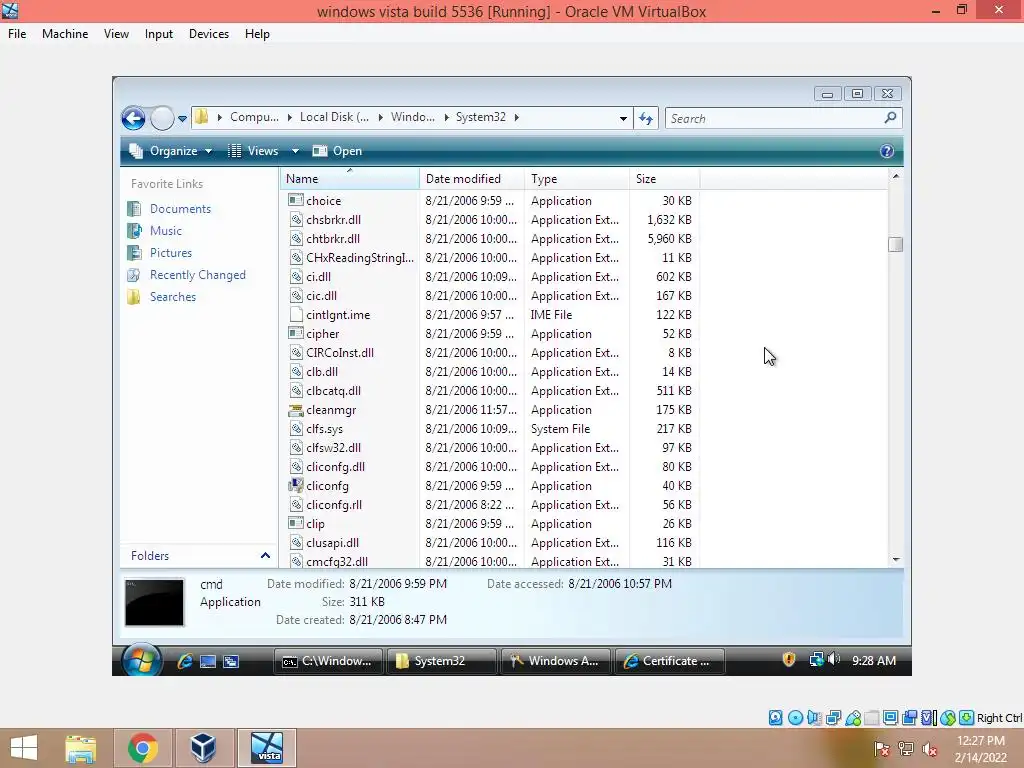Select file cic.dll by name

pos(321,295)
